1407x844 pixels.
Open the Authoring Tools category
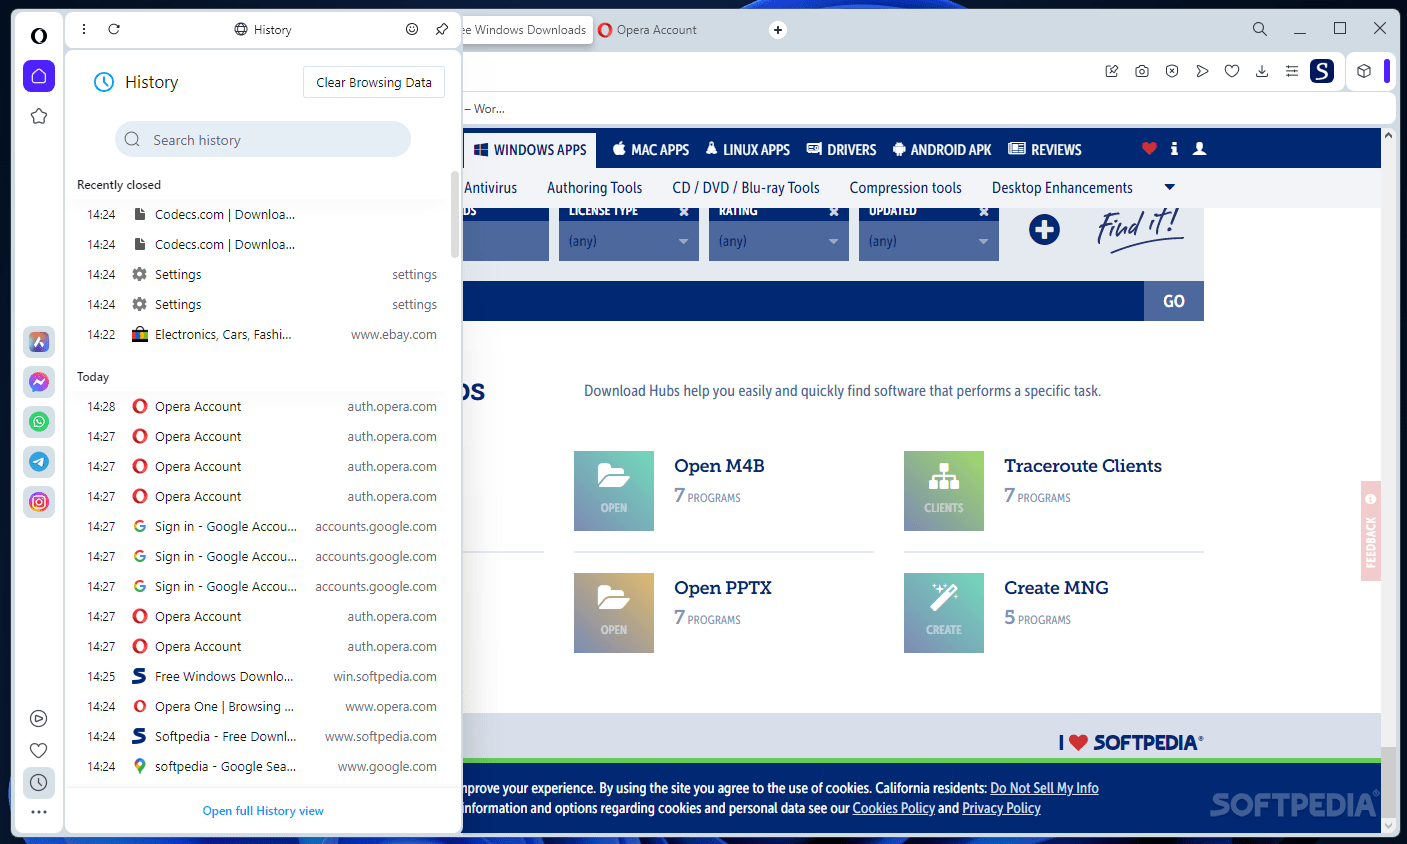click(x=595, y=188)
